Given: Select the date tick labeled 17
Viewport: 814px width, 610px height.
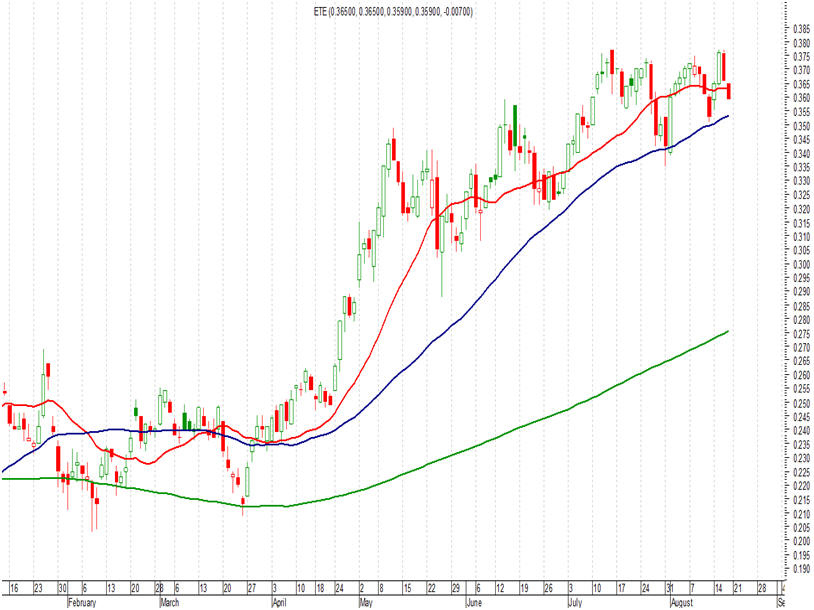Looking at the screenshot, I should [x=621, y=589].
